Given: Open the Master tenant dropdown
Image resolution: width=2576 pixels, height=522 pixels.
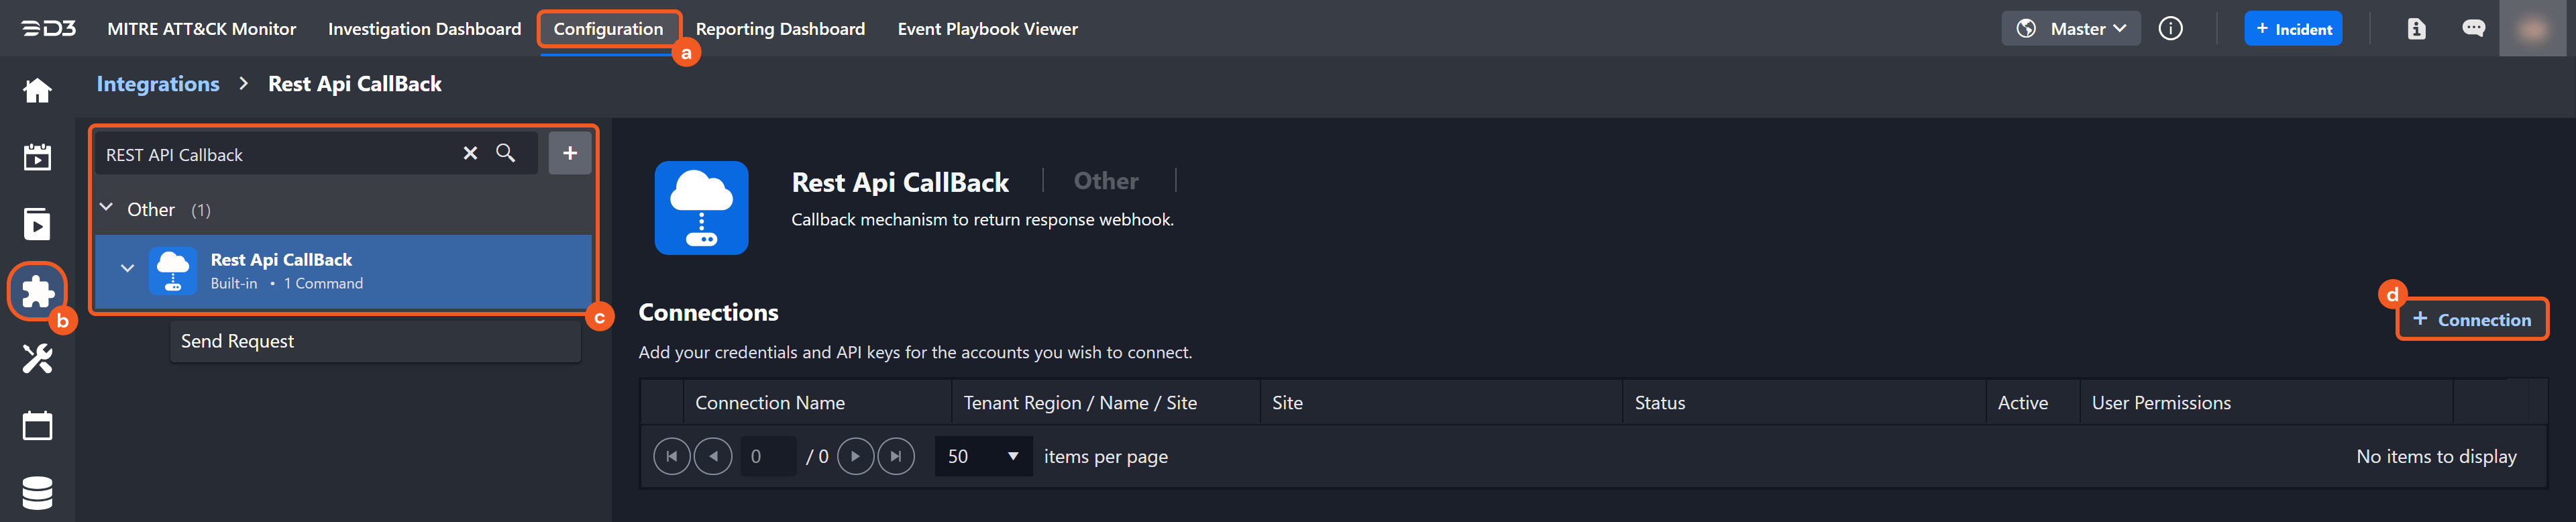Looking at the screenshot, I should pyautogui.click(x=2070, y=28).
